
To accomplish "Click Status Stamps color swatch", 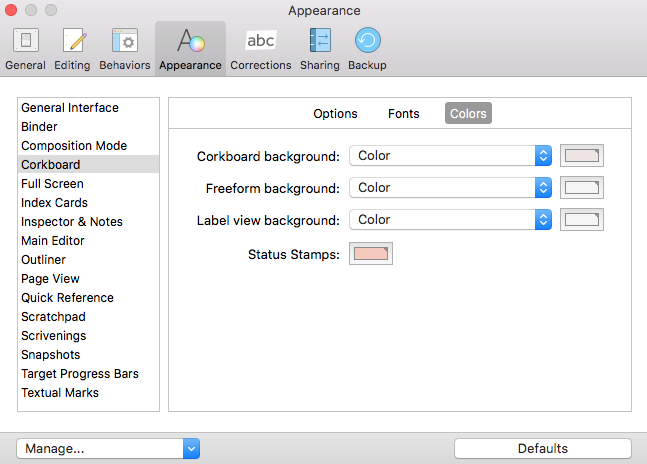I will (371, 254).
